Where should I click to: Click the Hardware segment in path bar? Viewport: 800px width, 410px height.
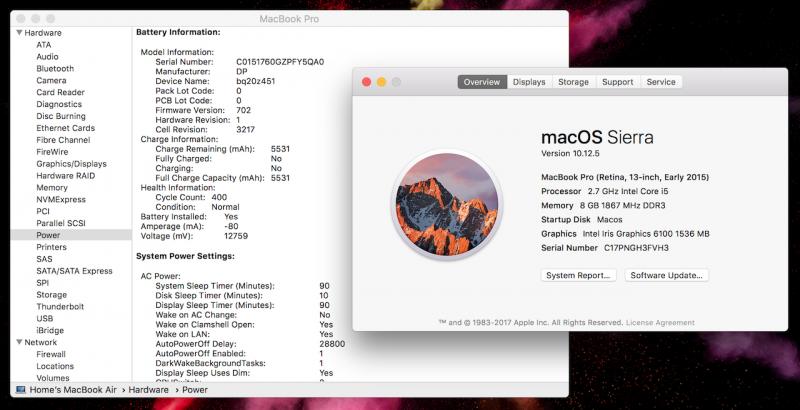coord(148,389)
